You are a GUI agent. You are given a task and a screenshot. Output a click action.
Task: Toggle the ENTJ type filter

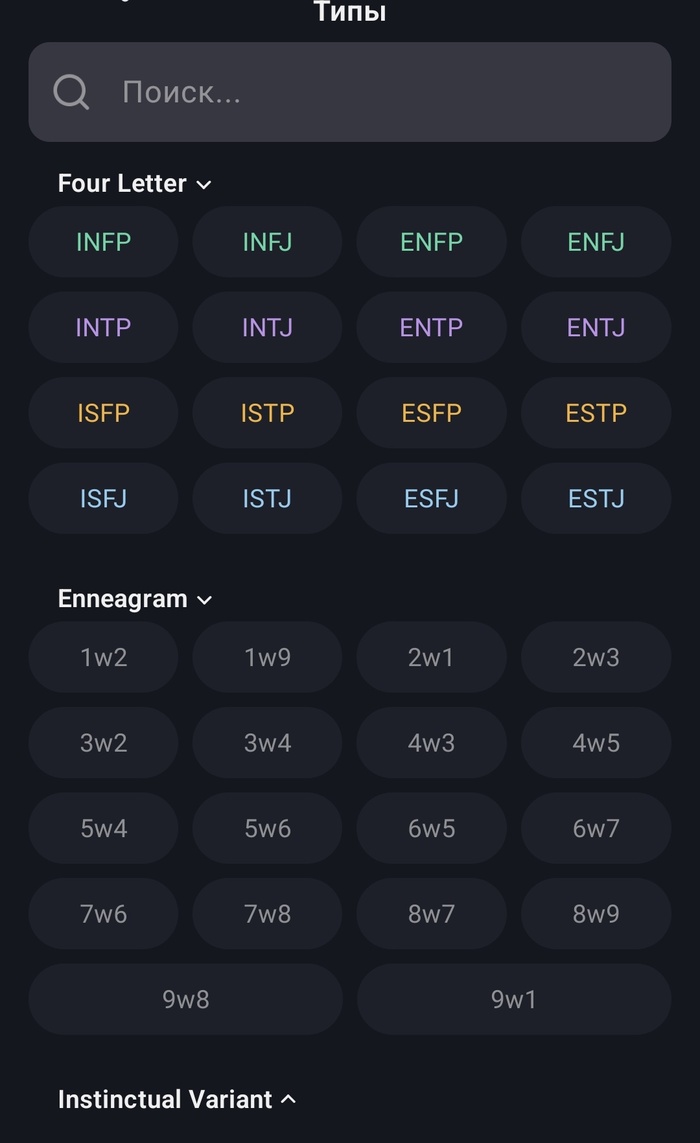coord(596,327)
